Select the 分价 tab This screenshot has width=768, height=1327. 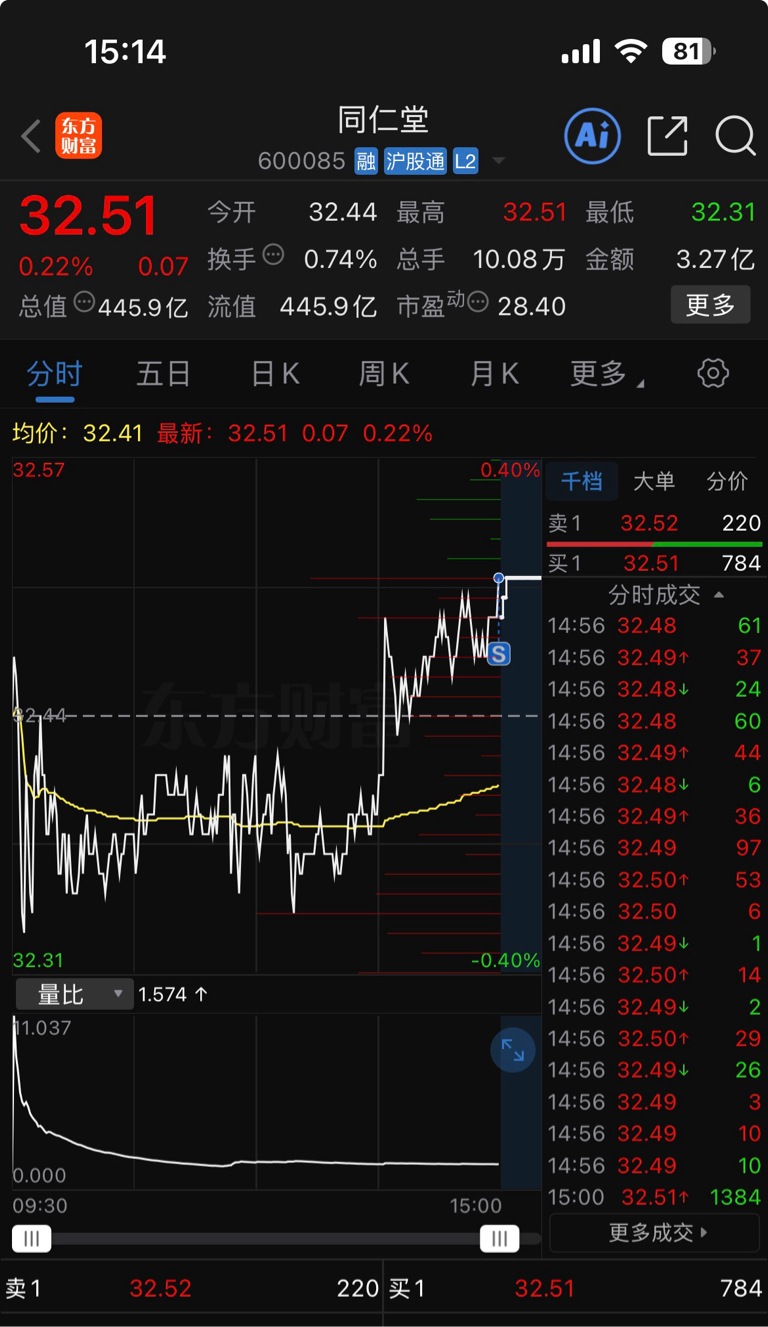tap(727, 482)
